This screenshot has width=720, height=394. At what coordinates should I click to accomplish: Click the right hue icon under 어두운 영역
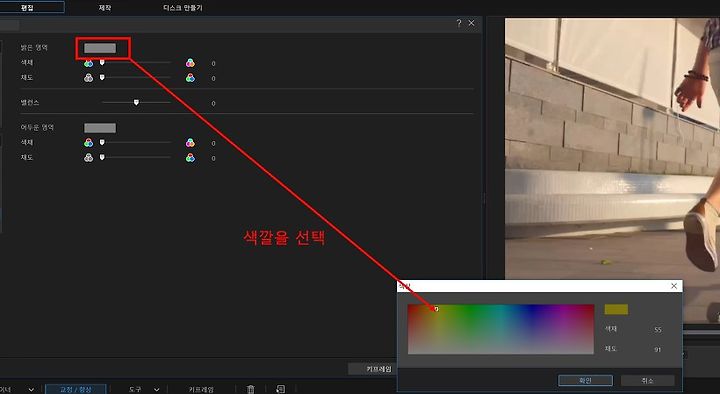point(190,143)
